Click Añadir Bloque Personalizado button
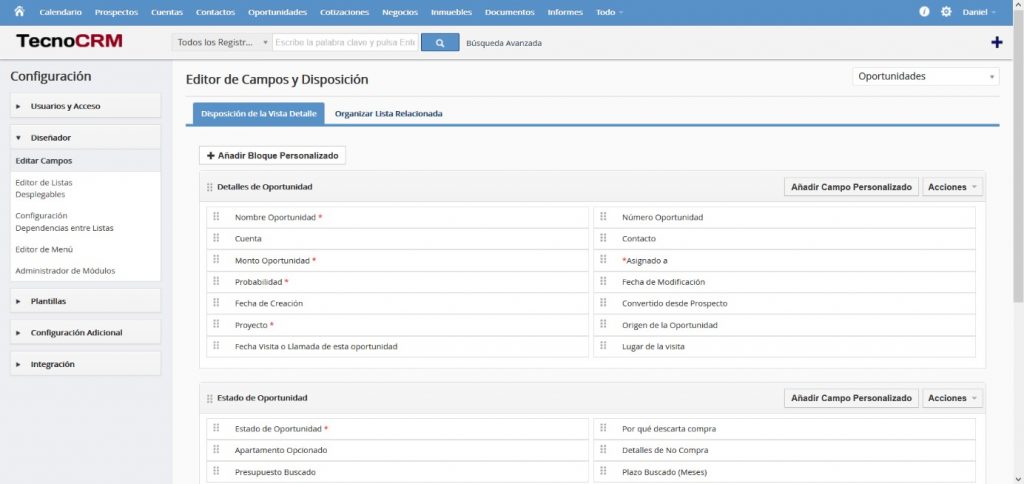 click(x=273, y=156)
